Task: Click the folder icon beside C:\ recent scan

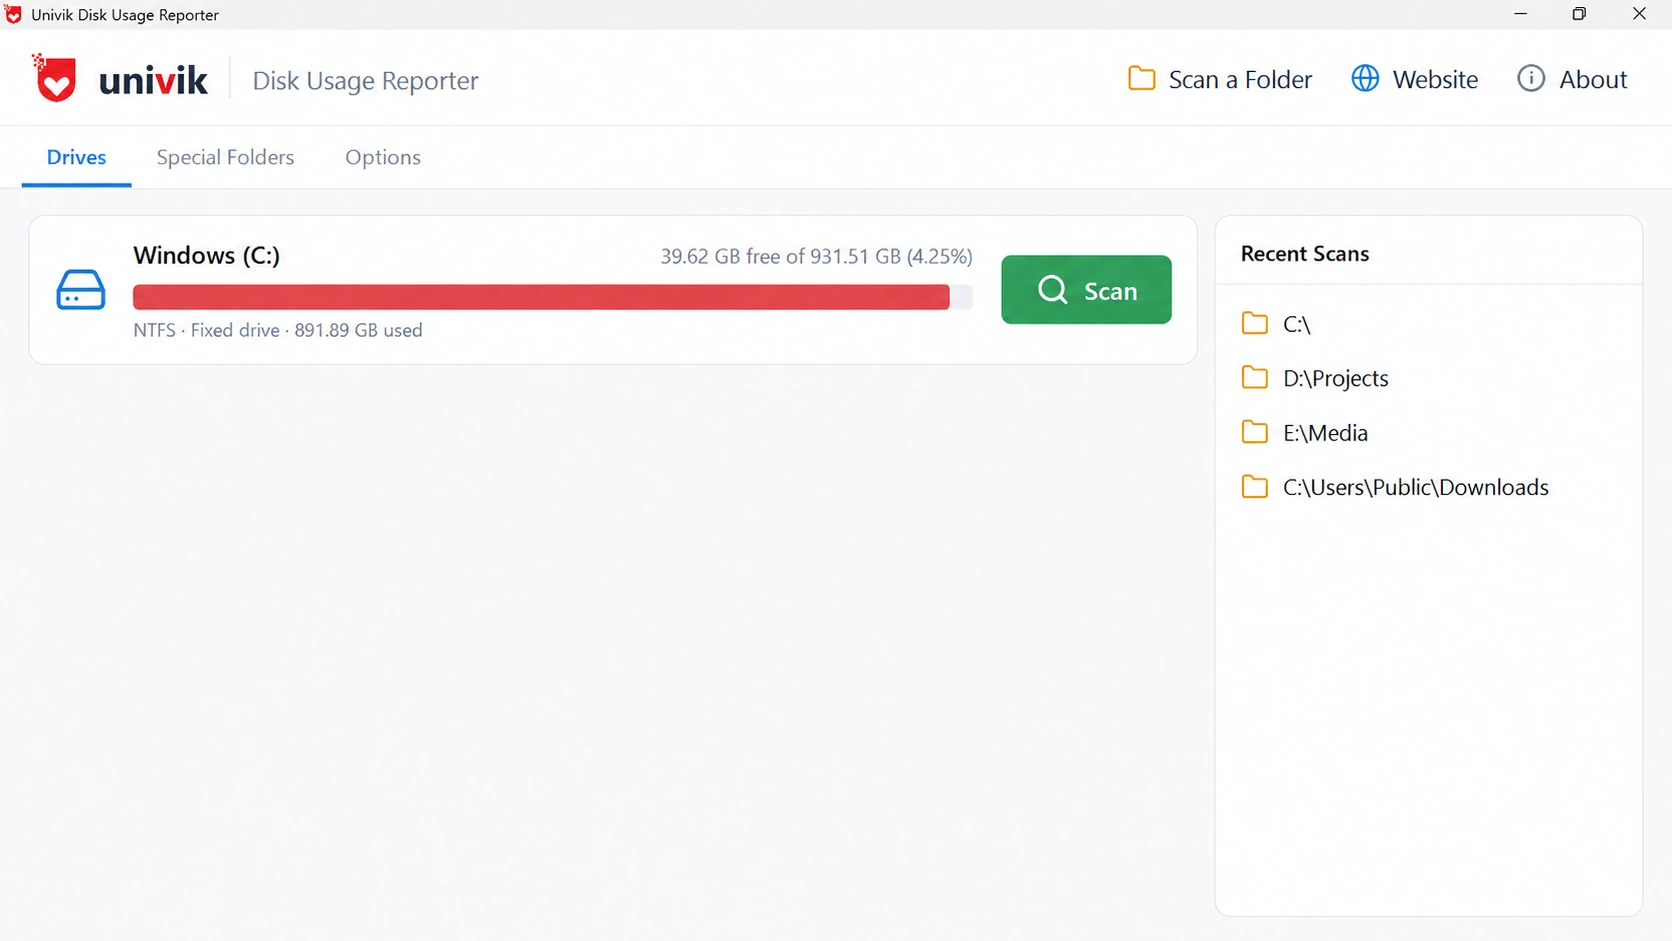Action: [x=1254, y=323]
